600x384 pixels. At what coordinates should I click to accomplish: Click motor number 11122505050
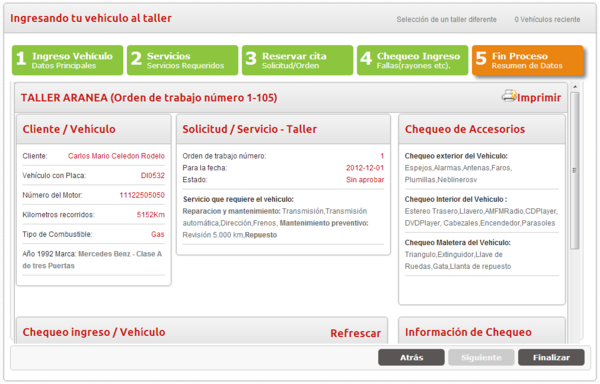(x=142, y=195)
